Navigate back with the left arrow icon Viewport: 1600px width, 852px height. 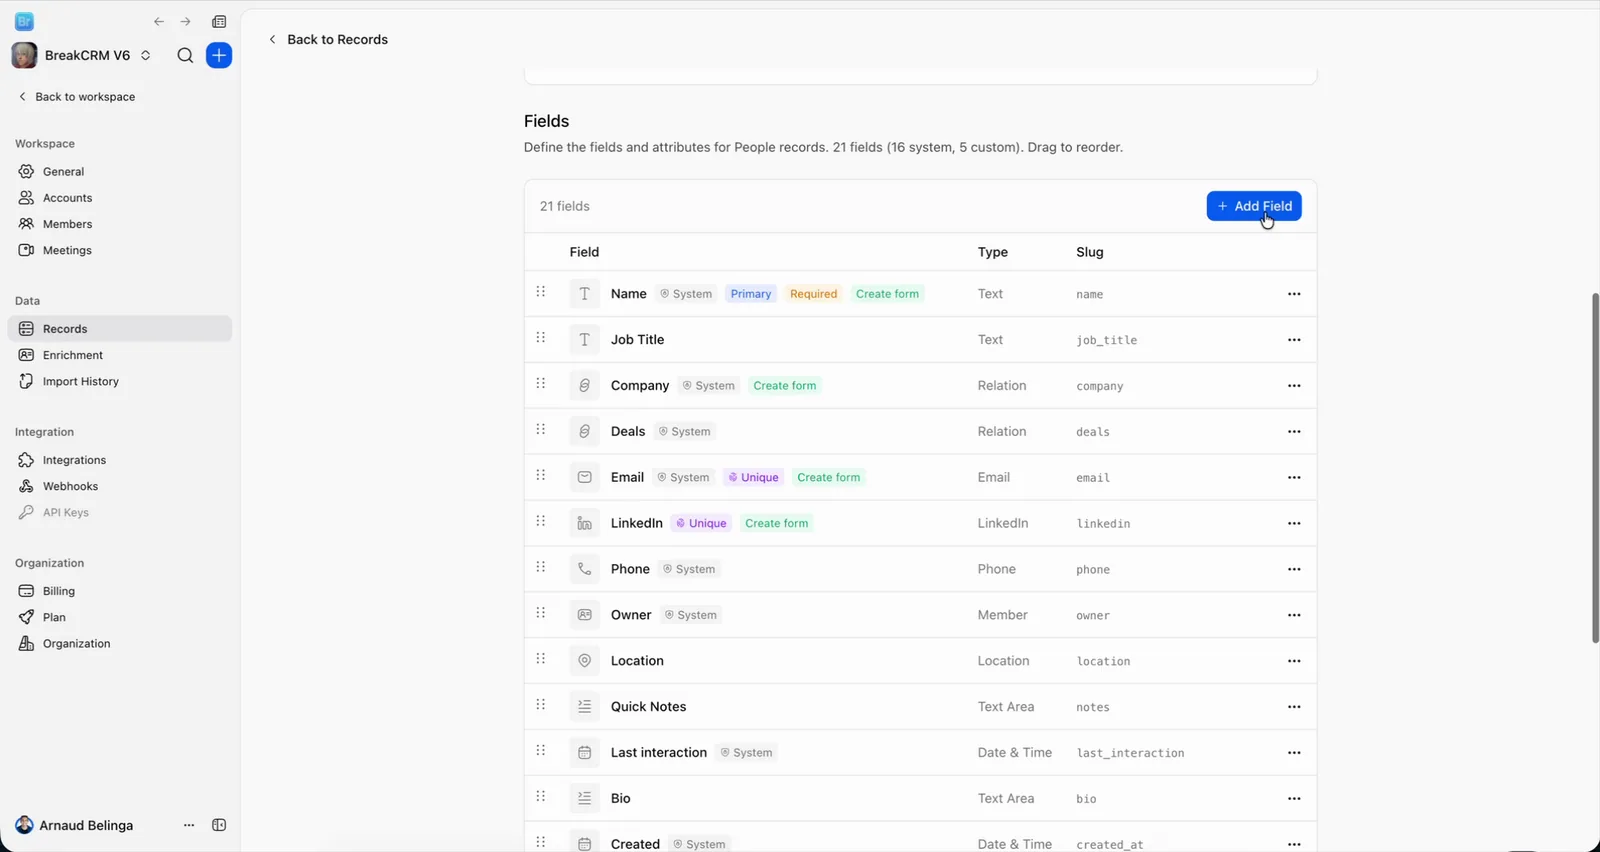159,21
